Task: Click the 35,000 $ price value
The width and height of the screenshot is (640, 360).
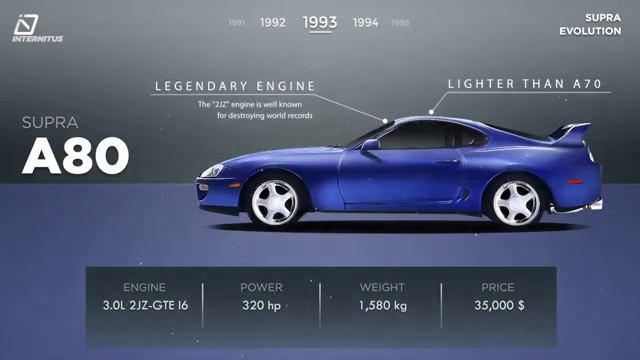Action: coord(499,305)
